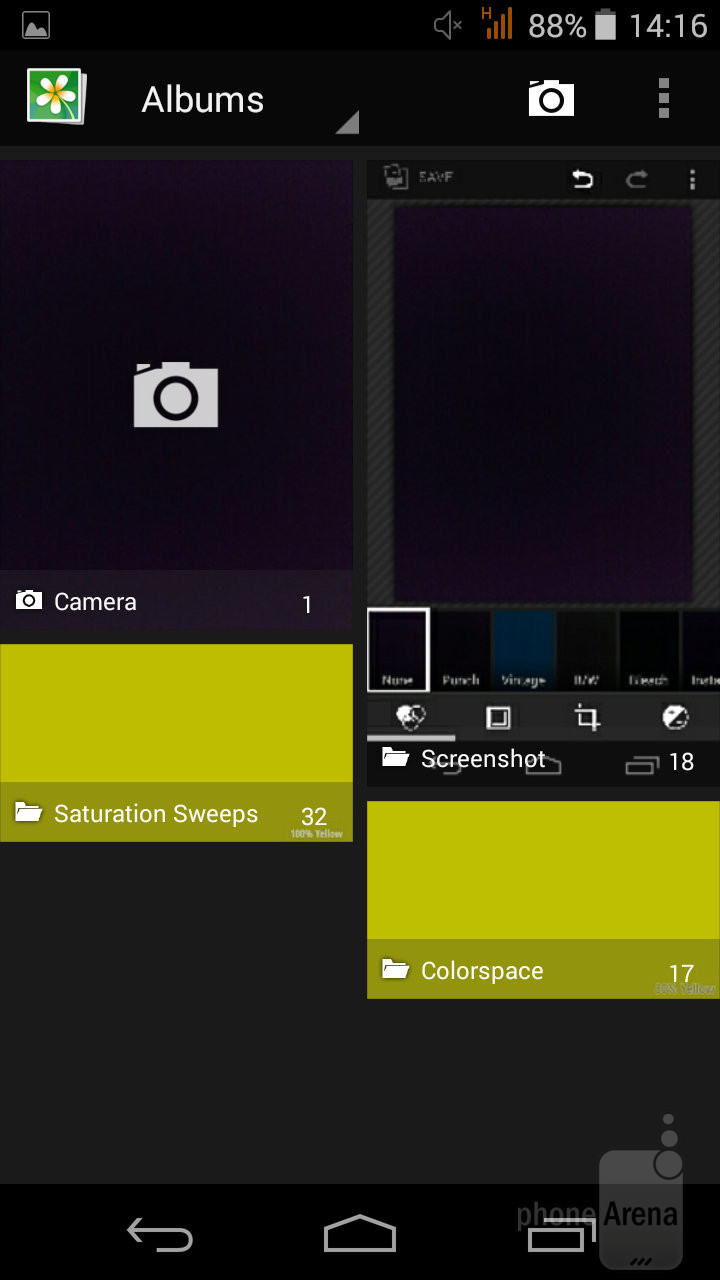The height and width of the screenshot is (1280, 720).
Task: Tap the battery icon in status bar
Action: click(x=605, y=26)
